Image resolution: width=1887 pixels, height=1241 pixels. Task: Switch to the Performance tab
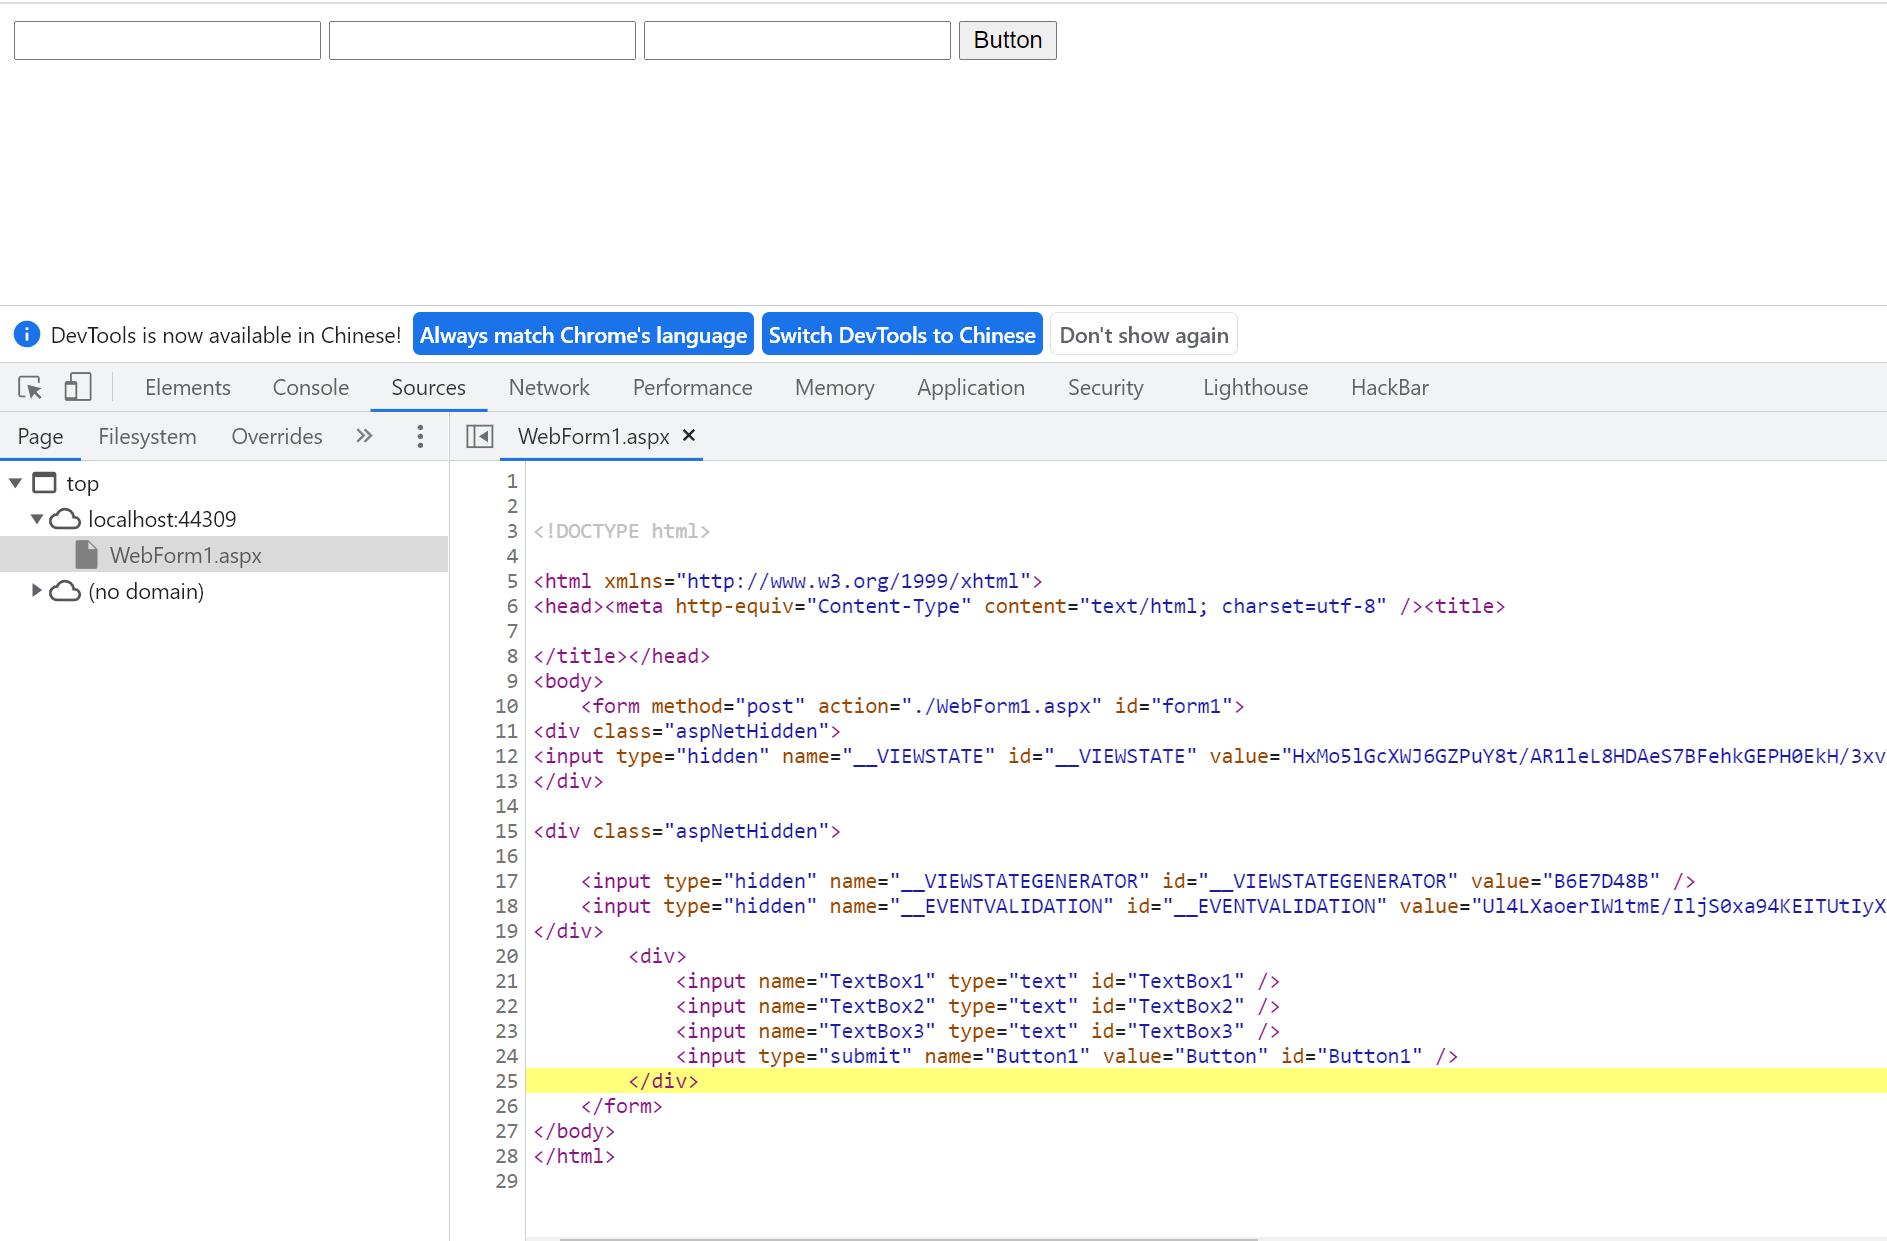coord(692,387)
